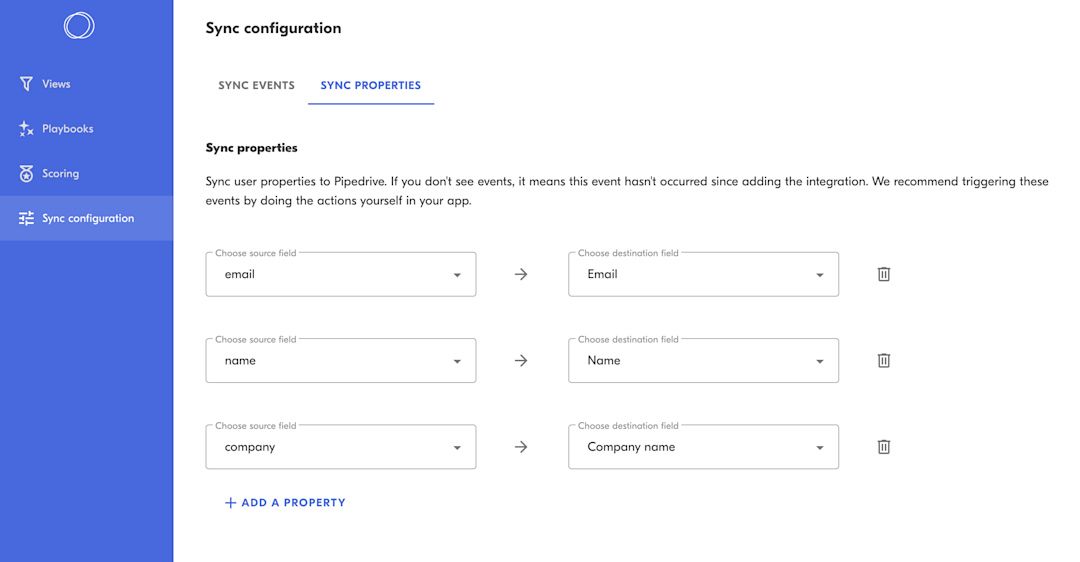Screen dimensions: 1080x562
Task: Click the Playbooks sparkle icon
Action: coord(26,129)
